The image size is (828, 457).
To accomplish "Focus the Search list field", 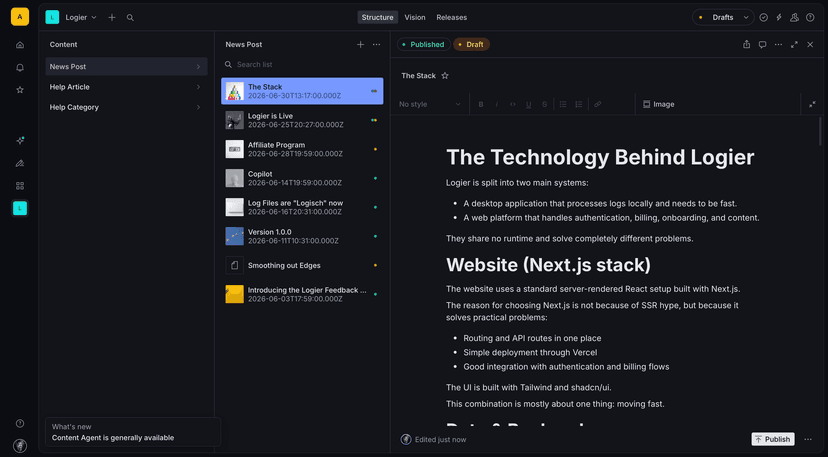I will coord(302,64).
